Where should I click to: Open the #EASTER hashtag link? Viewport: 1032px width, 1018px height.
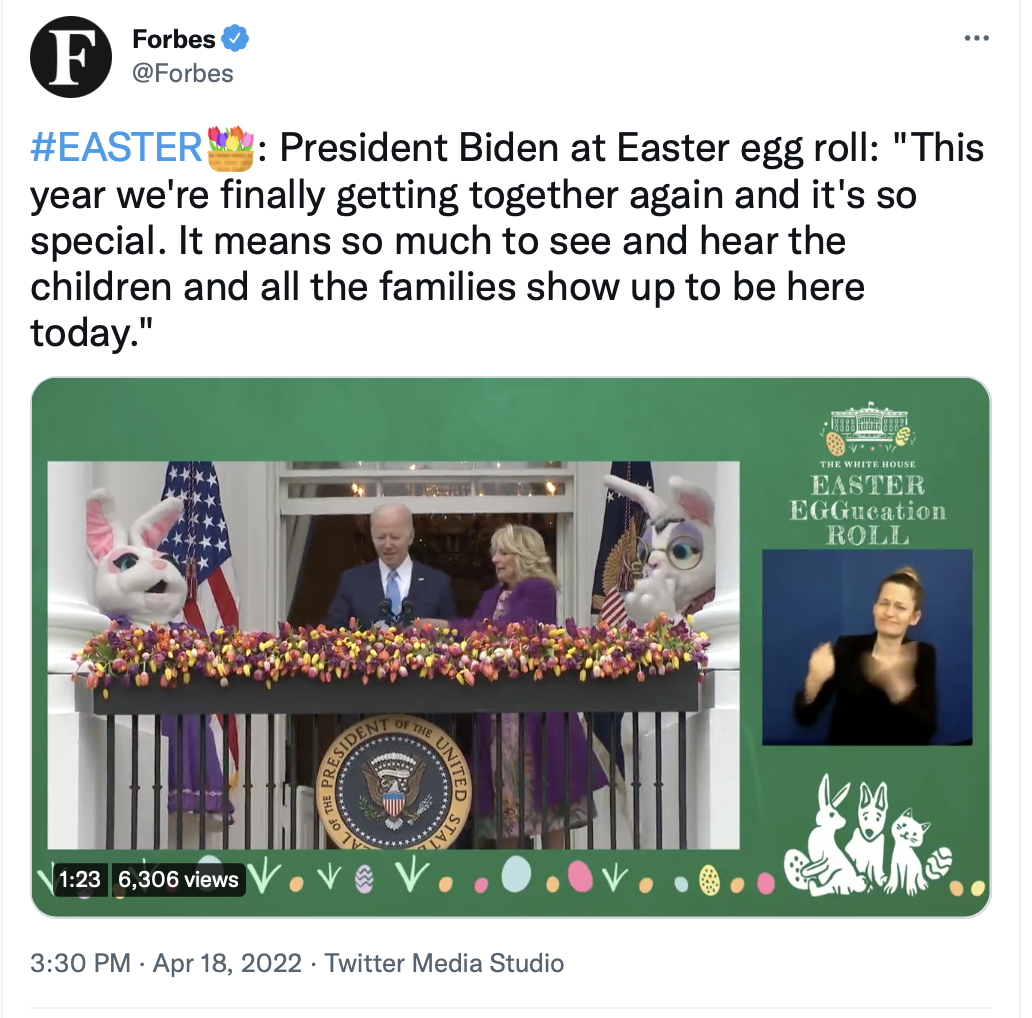coord(116,147)
